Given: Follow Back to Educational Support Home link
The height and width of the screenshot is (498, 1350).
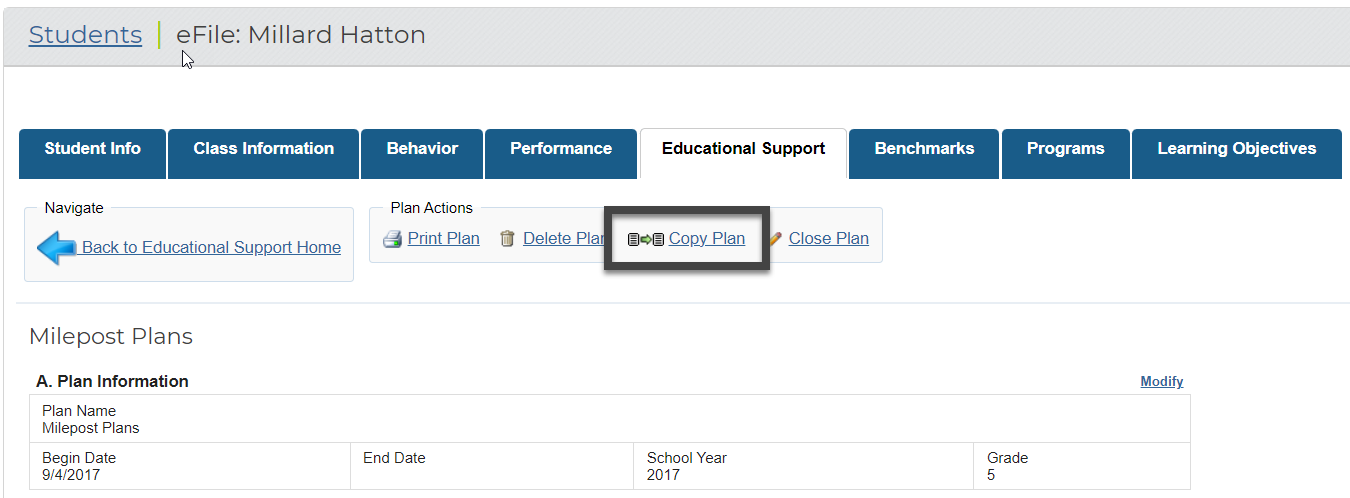Looking at the screenshot, I should coord(211,248).
